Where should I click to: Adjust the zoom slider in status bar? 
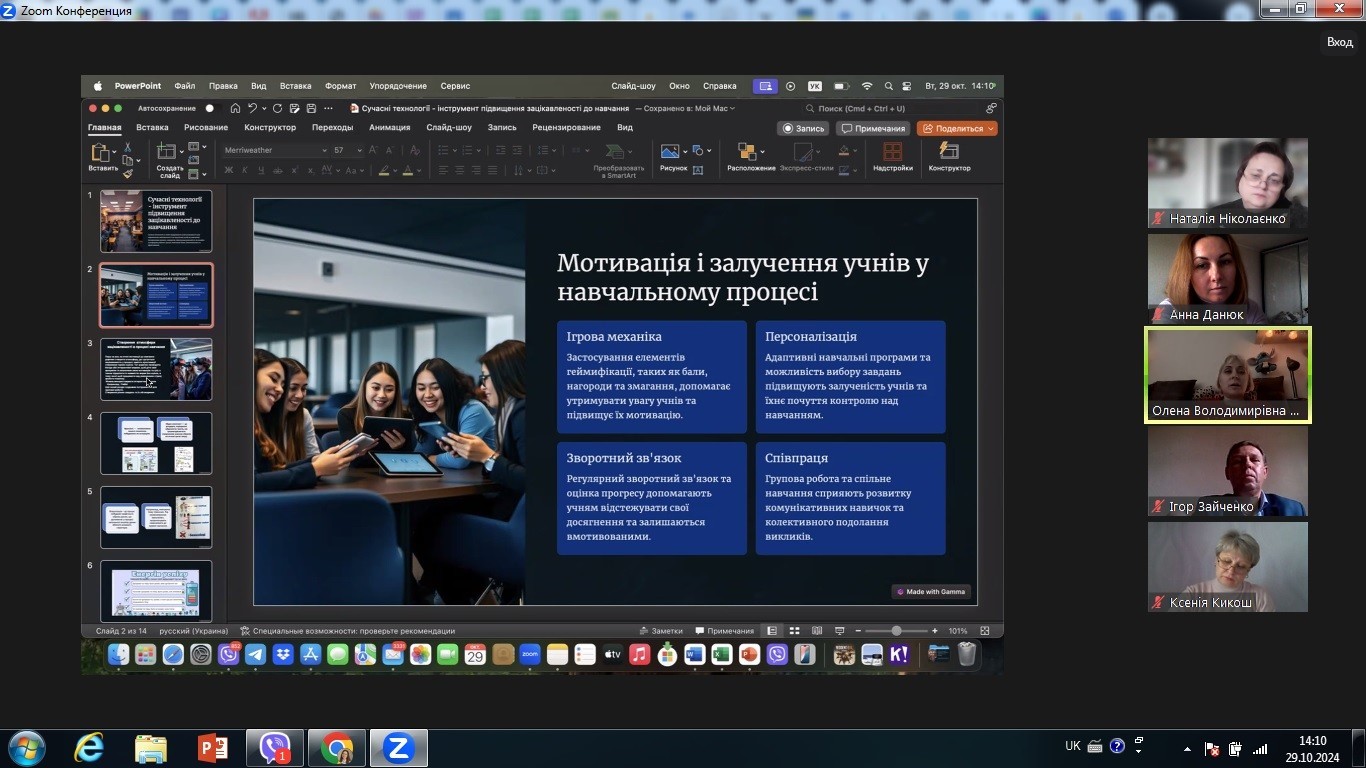(x=896, y=631)
